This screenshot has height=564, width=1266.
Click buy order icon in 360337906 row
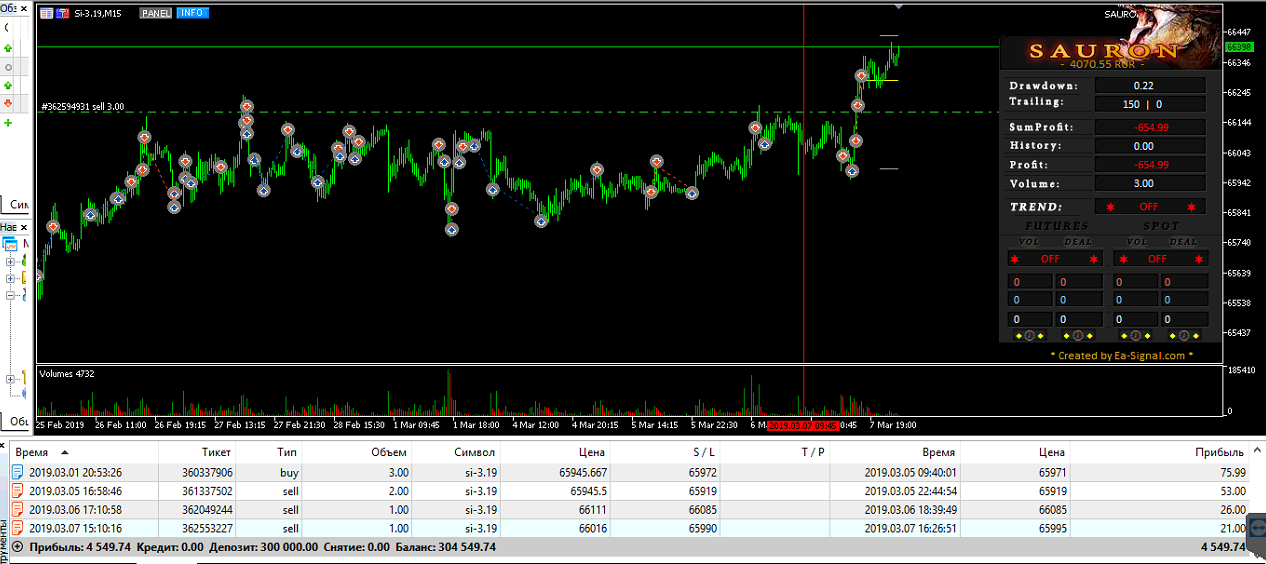17,472
